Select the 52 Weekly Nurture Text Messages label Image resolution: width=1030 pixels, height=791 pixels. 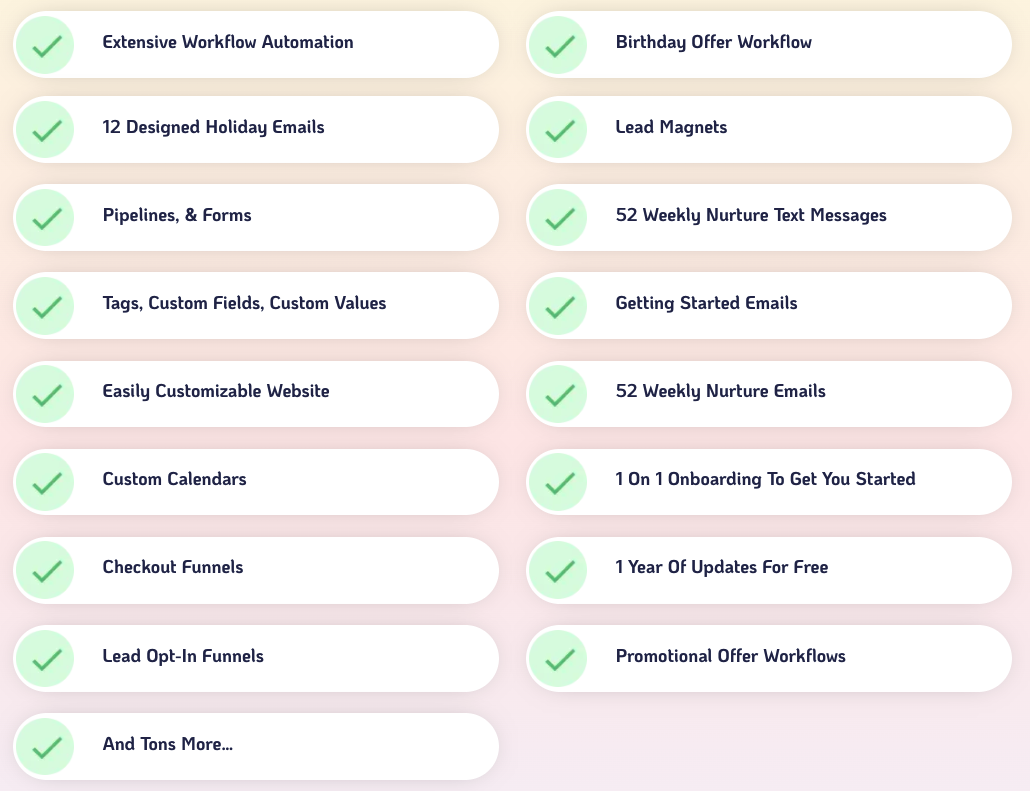pyautogui.click(x=751, y=215)
